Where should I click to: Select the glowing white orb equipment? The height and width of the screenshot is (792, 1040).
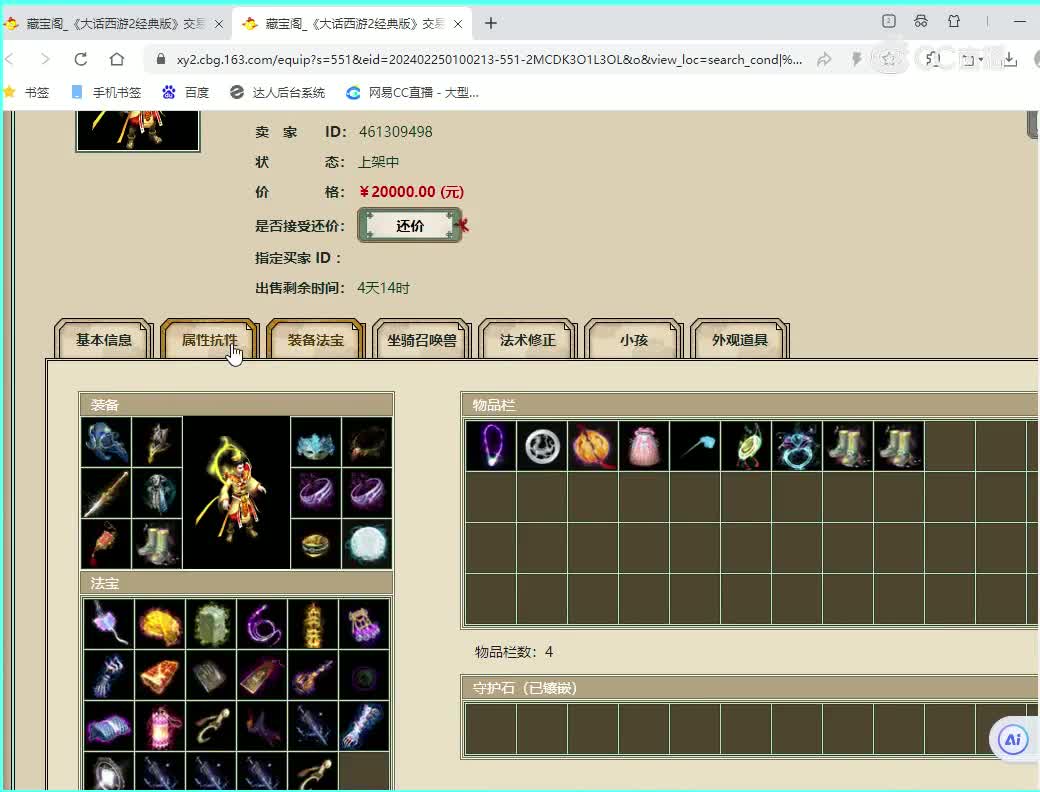[367, 544]
